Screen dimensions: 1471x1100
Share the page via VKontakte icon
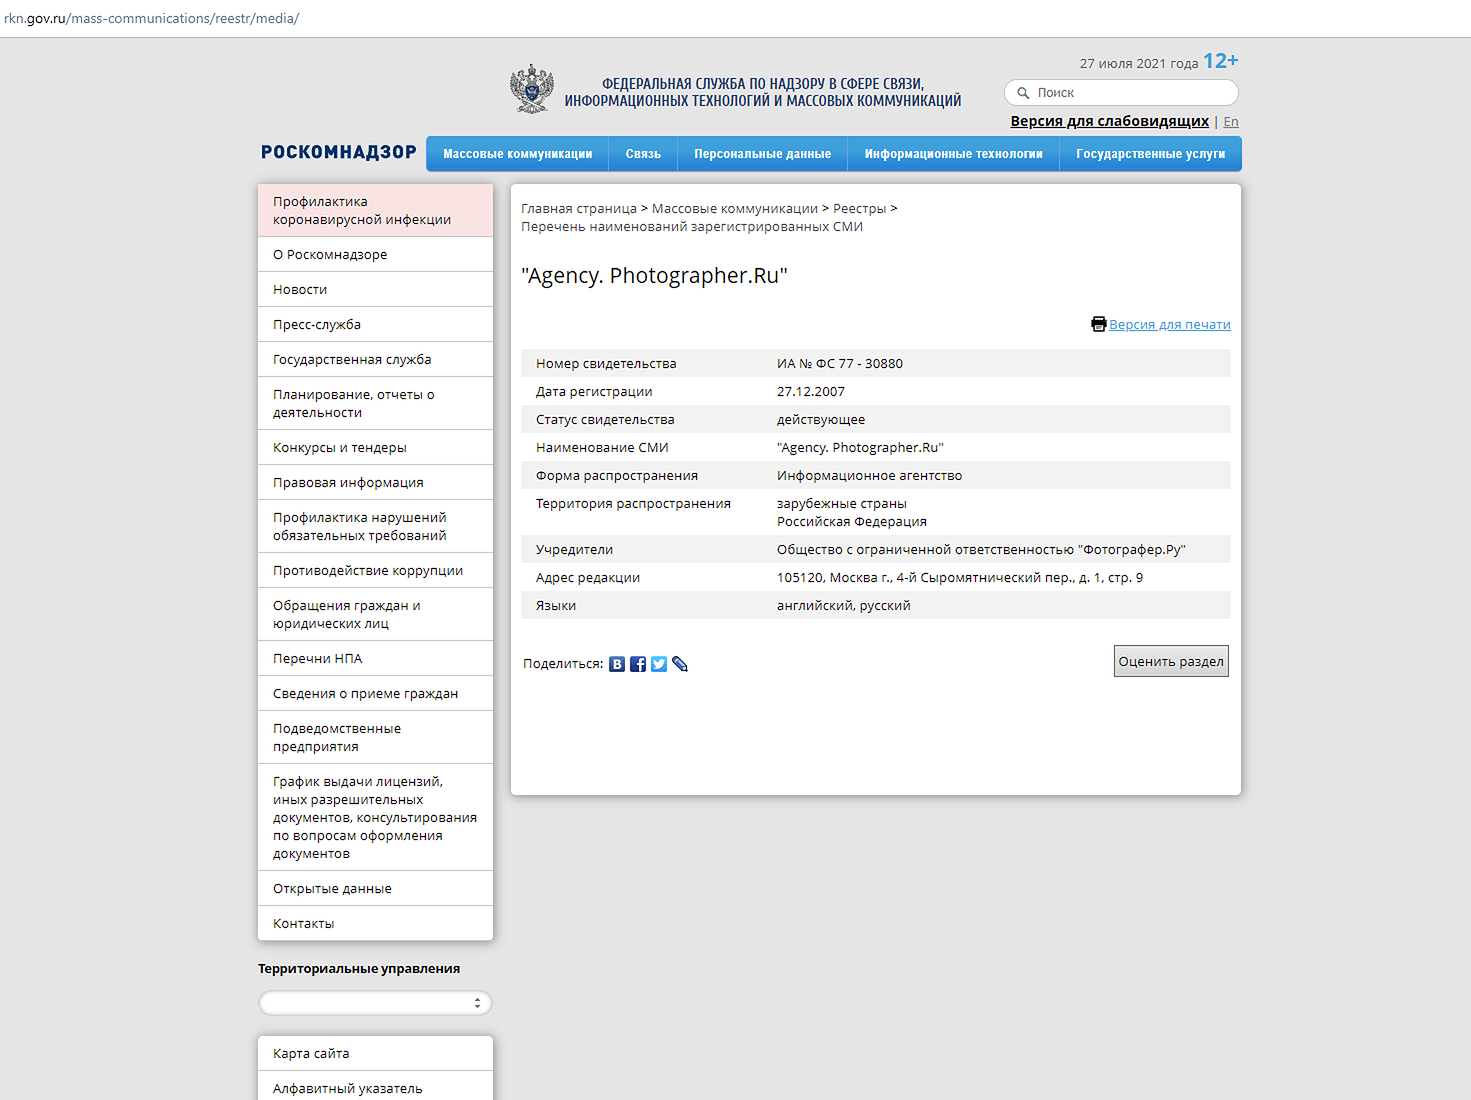617,664
